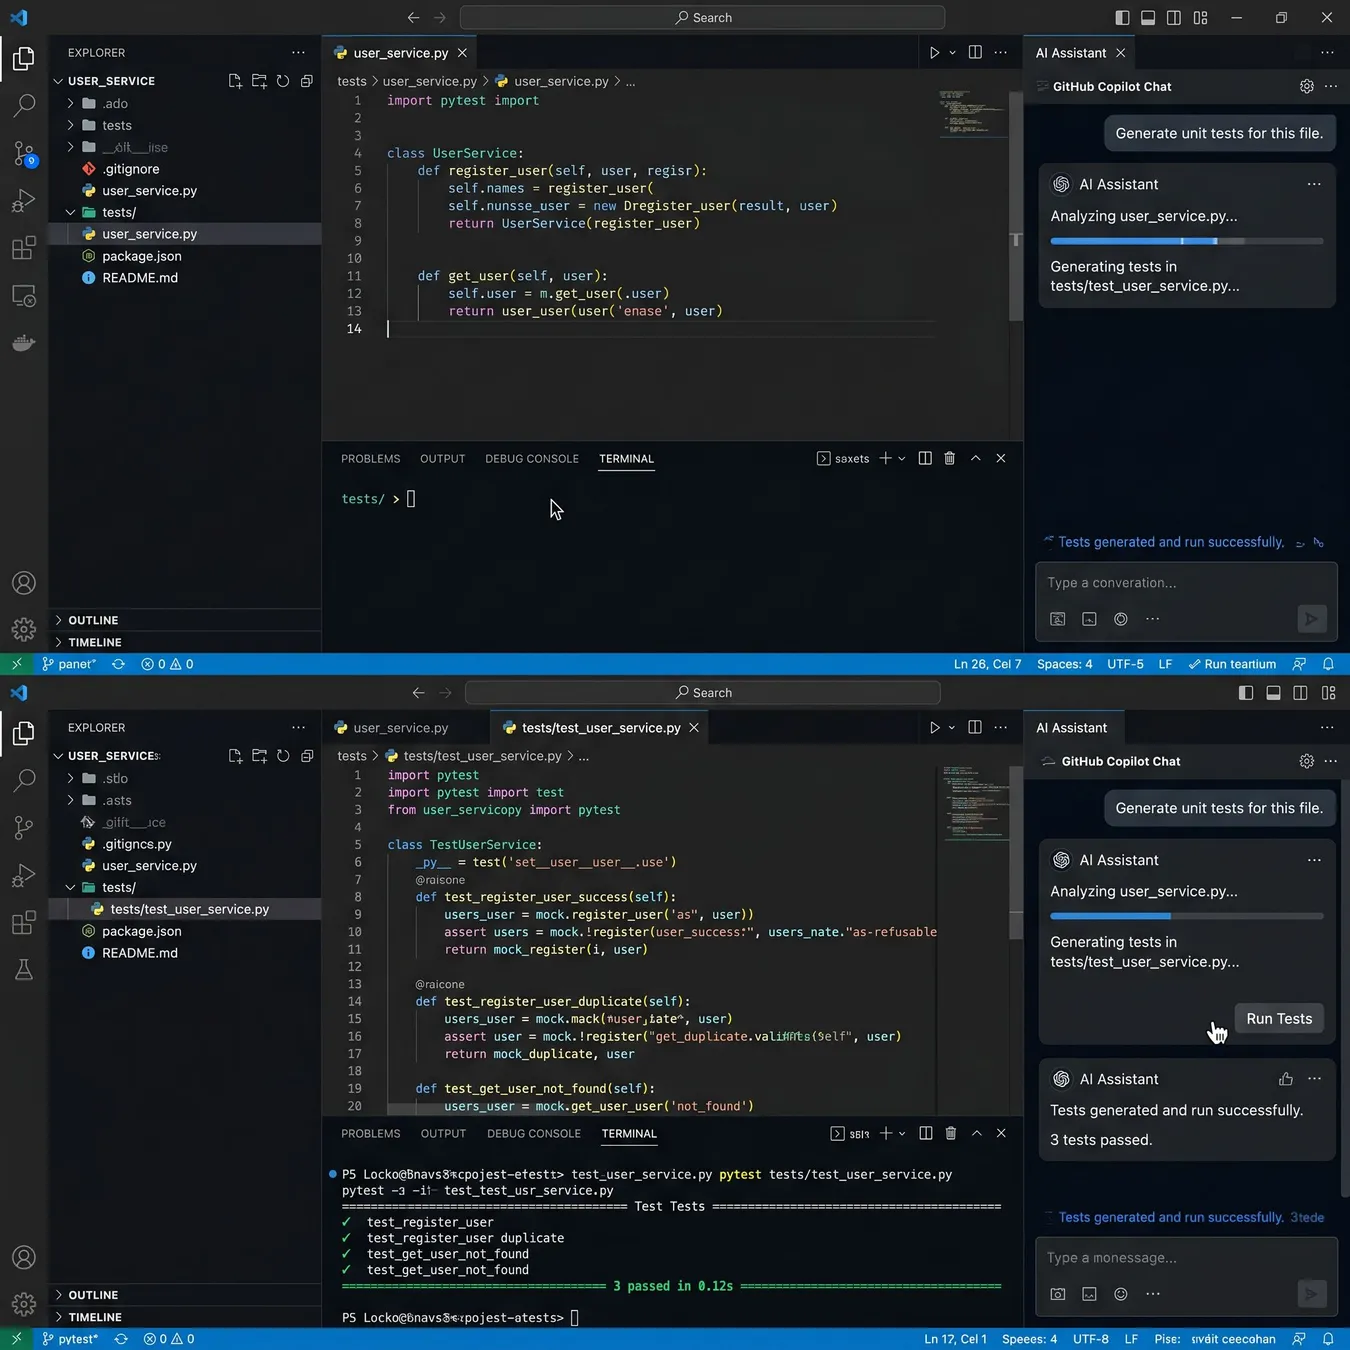The height and width of the screenshot is (1350, 1350).
Task: Open new terminal dropdown in top panel
Action: 902,458
